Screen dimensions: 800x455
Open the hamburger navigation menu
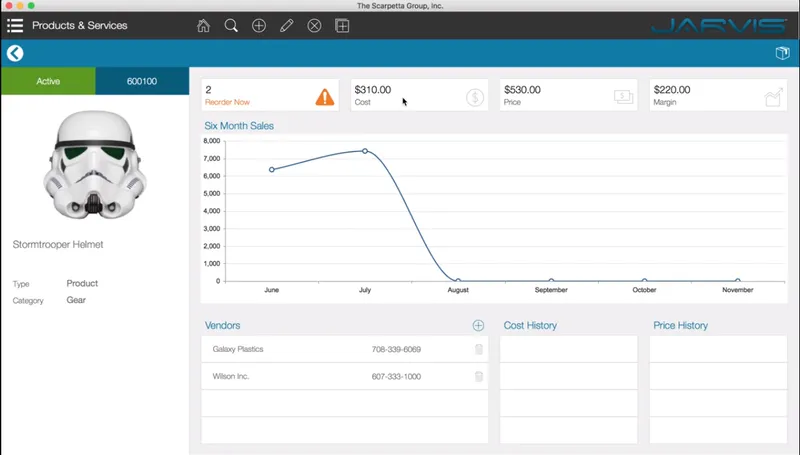[15, 26]
